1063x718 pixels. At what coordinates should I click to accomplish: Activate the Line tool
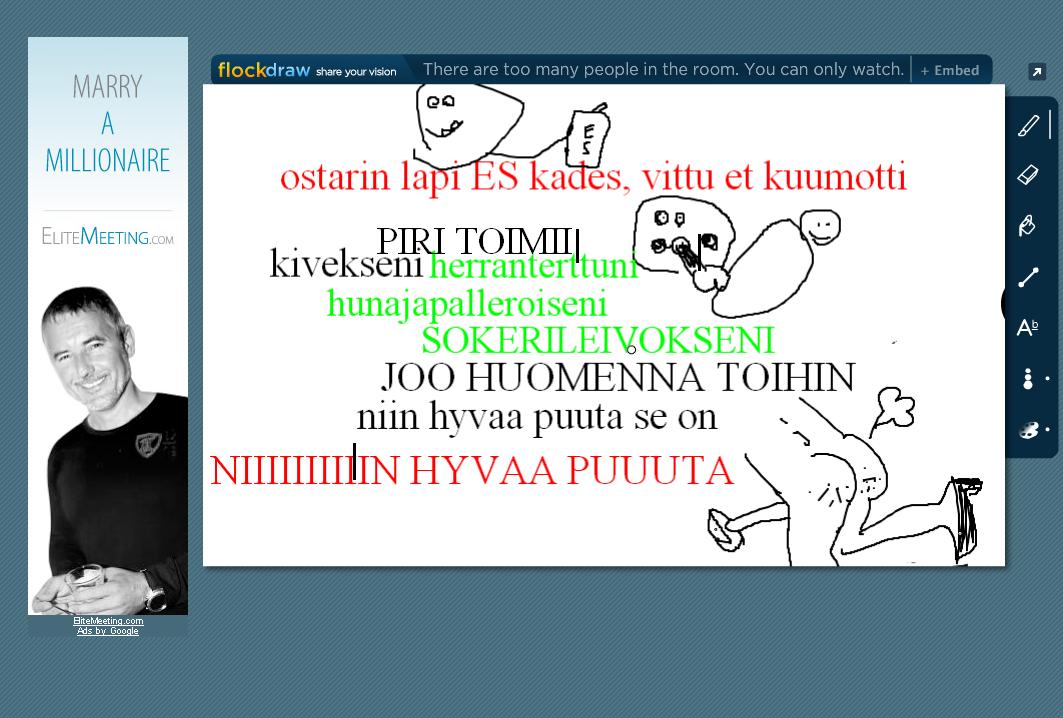pos(1028,277)
